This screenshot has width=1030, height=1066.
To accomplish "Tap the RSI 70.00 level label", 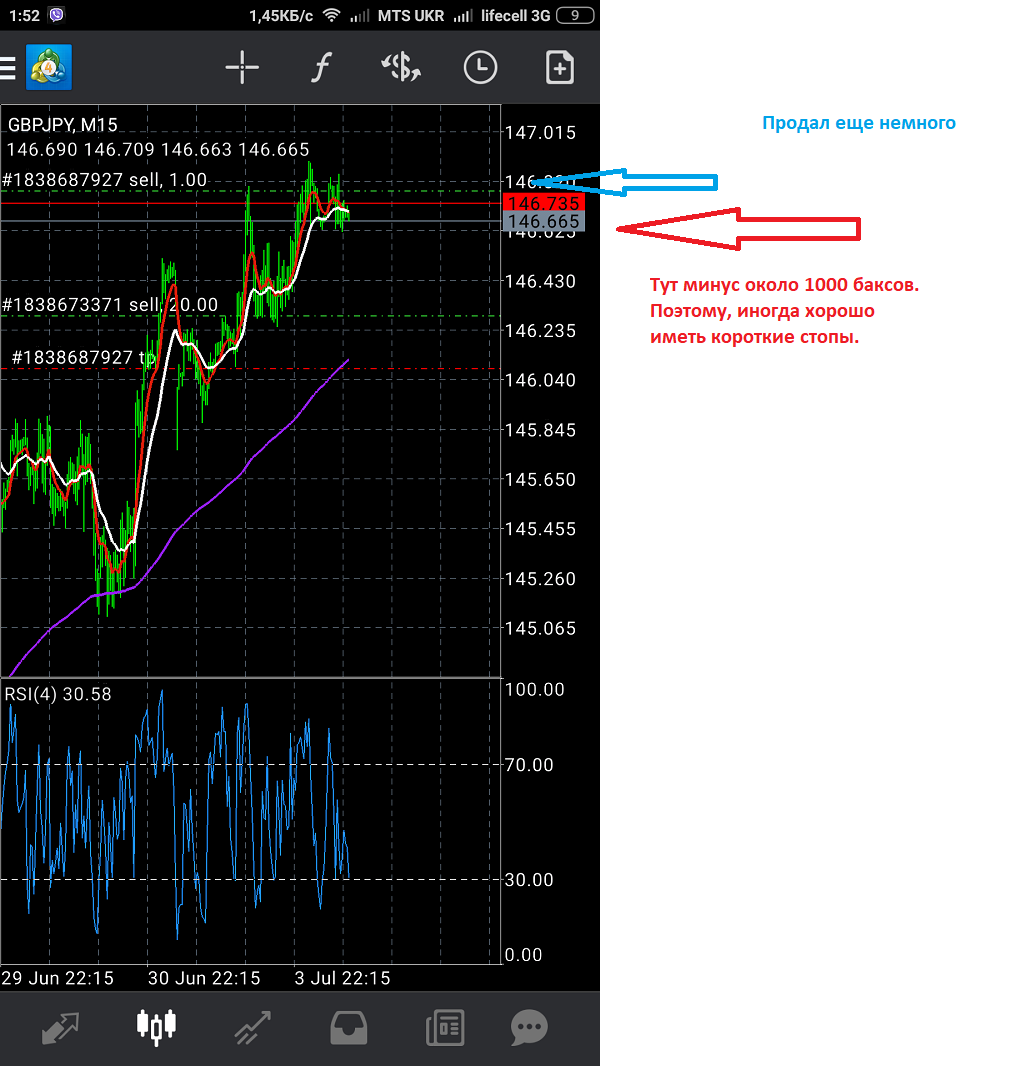I will [x=529, y=765].
